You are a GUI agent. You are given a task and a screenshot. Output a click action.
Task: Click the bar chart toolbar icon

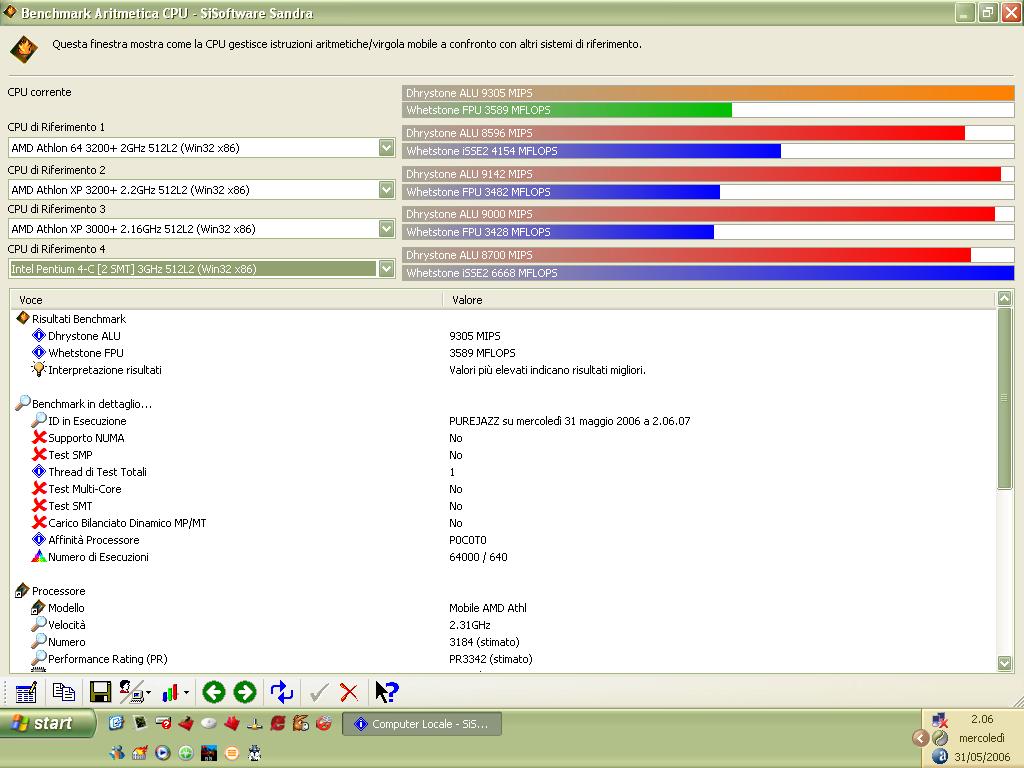click(x=170, y=692)
